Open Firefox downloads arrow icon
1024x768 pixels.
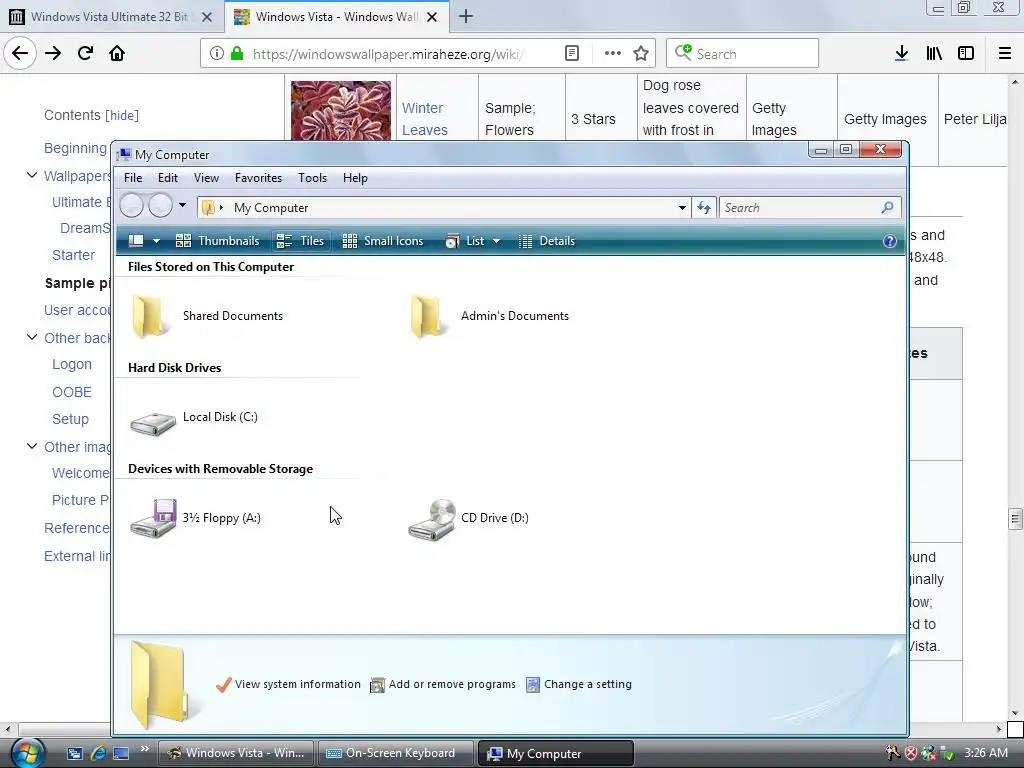pyautogui.click(x=901, y=54)
